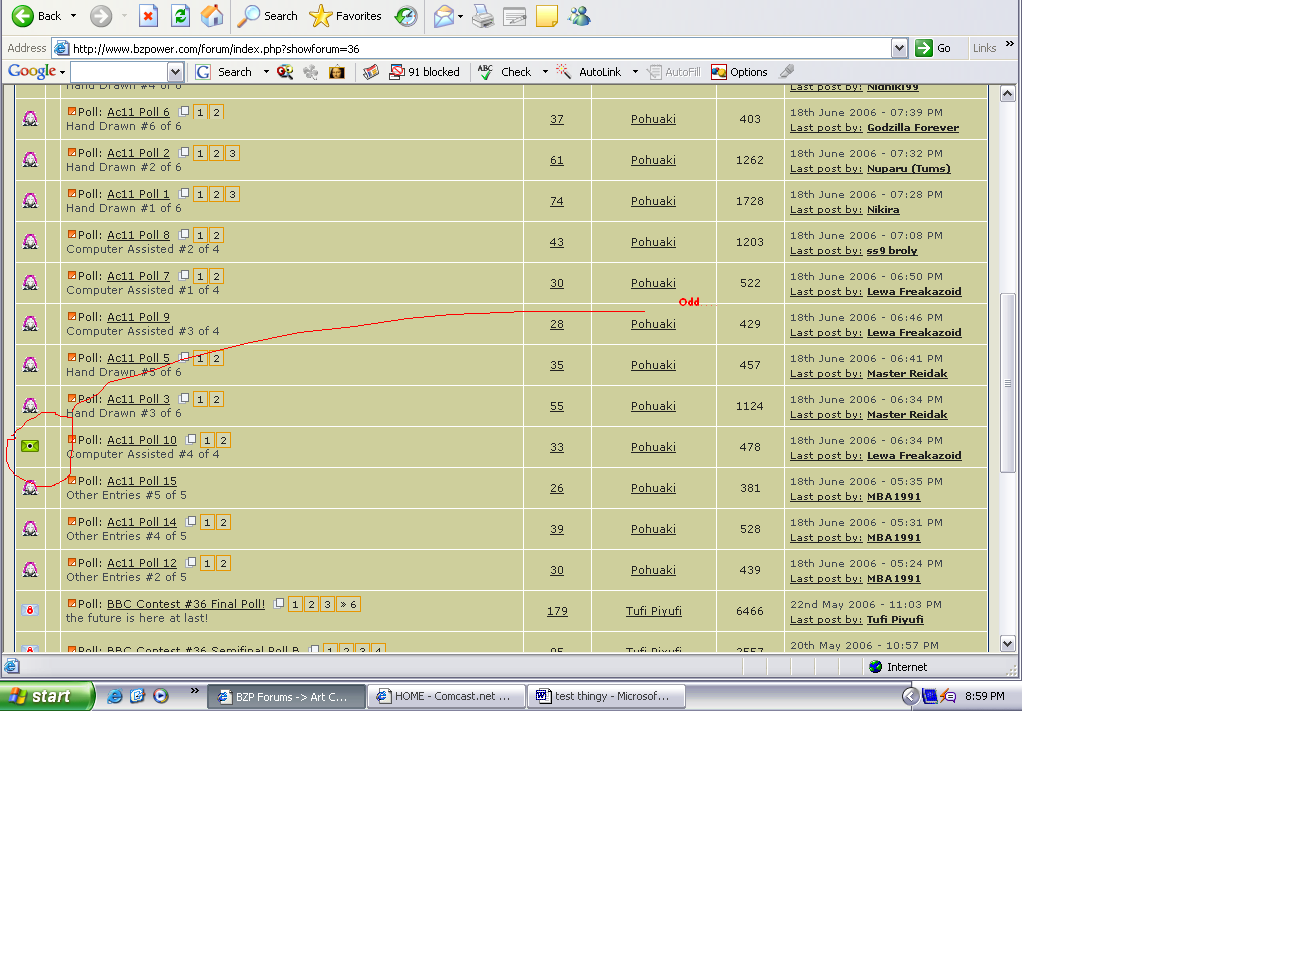Go back using the Back arrow button
Screen dimensions: 1311x964
click(35, 16)
